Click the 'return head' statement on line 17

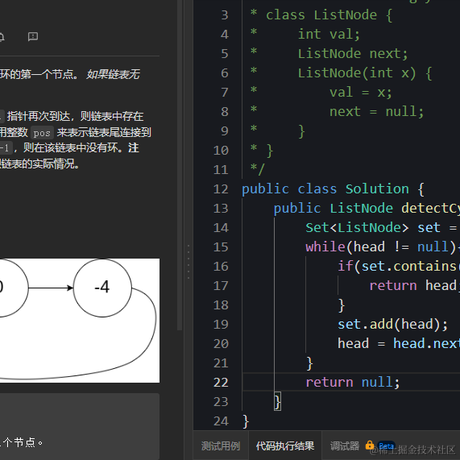(x=413, y=285)
